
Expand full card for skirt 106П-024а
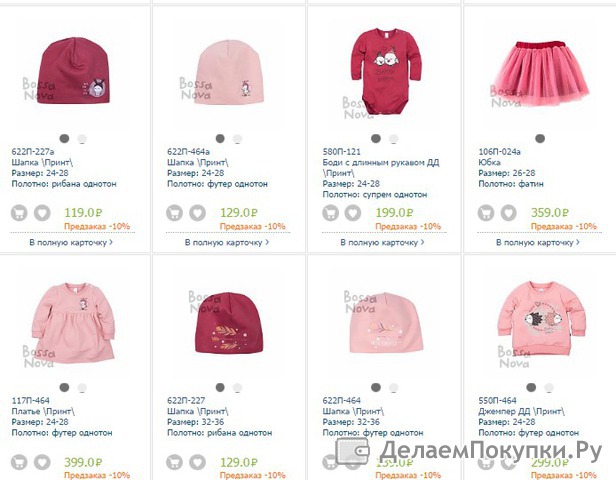pyautogui.click(x=538, y=242)
